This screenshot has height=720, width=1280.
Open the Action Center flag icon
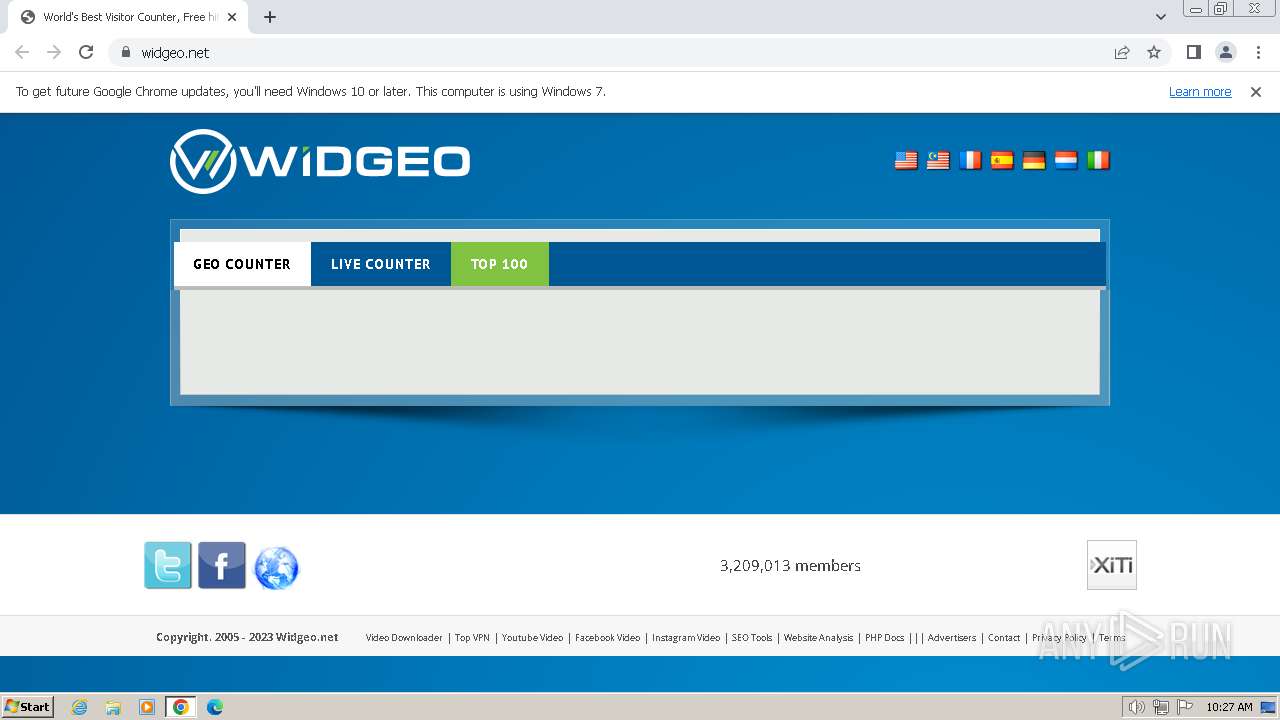tap(1183, 707)
